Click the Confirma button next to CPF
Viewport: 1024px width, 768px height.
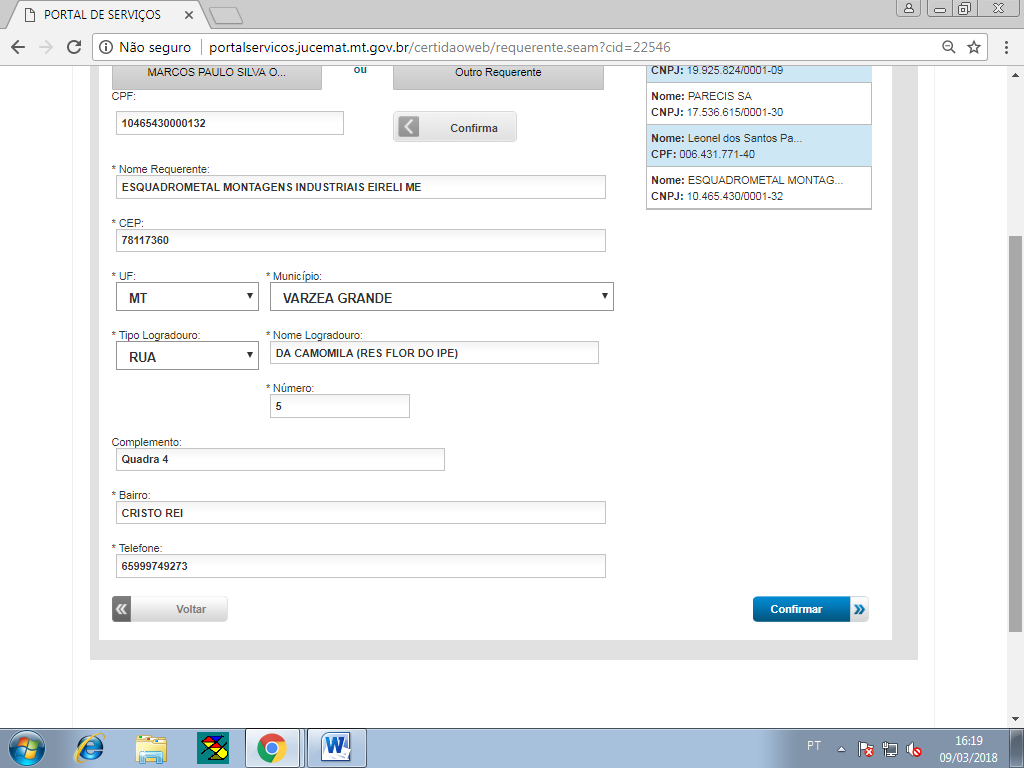(x=455, y=127)
